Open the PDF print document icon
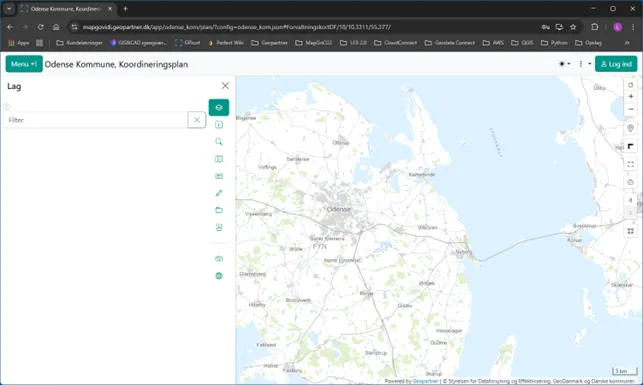643x385 pixels. tap(219, 227)
